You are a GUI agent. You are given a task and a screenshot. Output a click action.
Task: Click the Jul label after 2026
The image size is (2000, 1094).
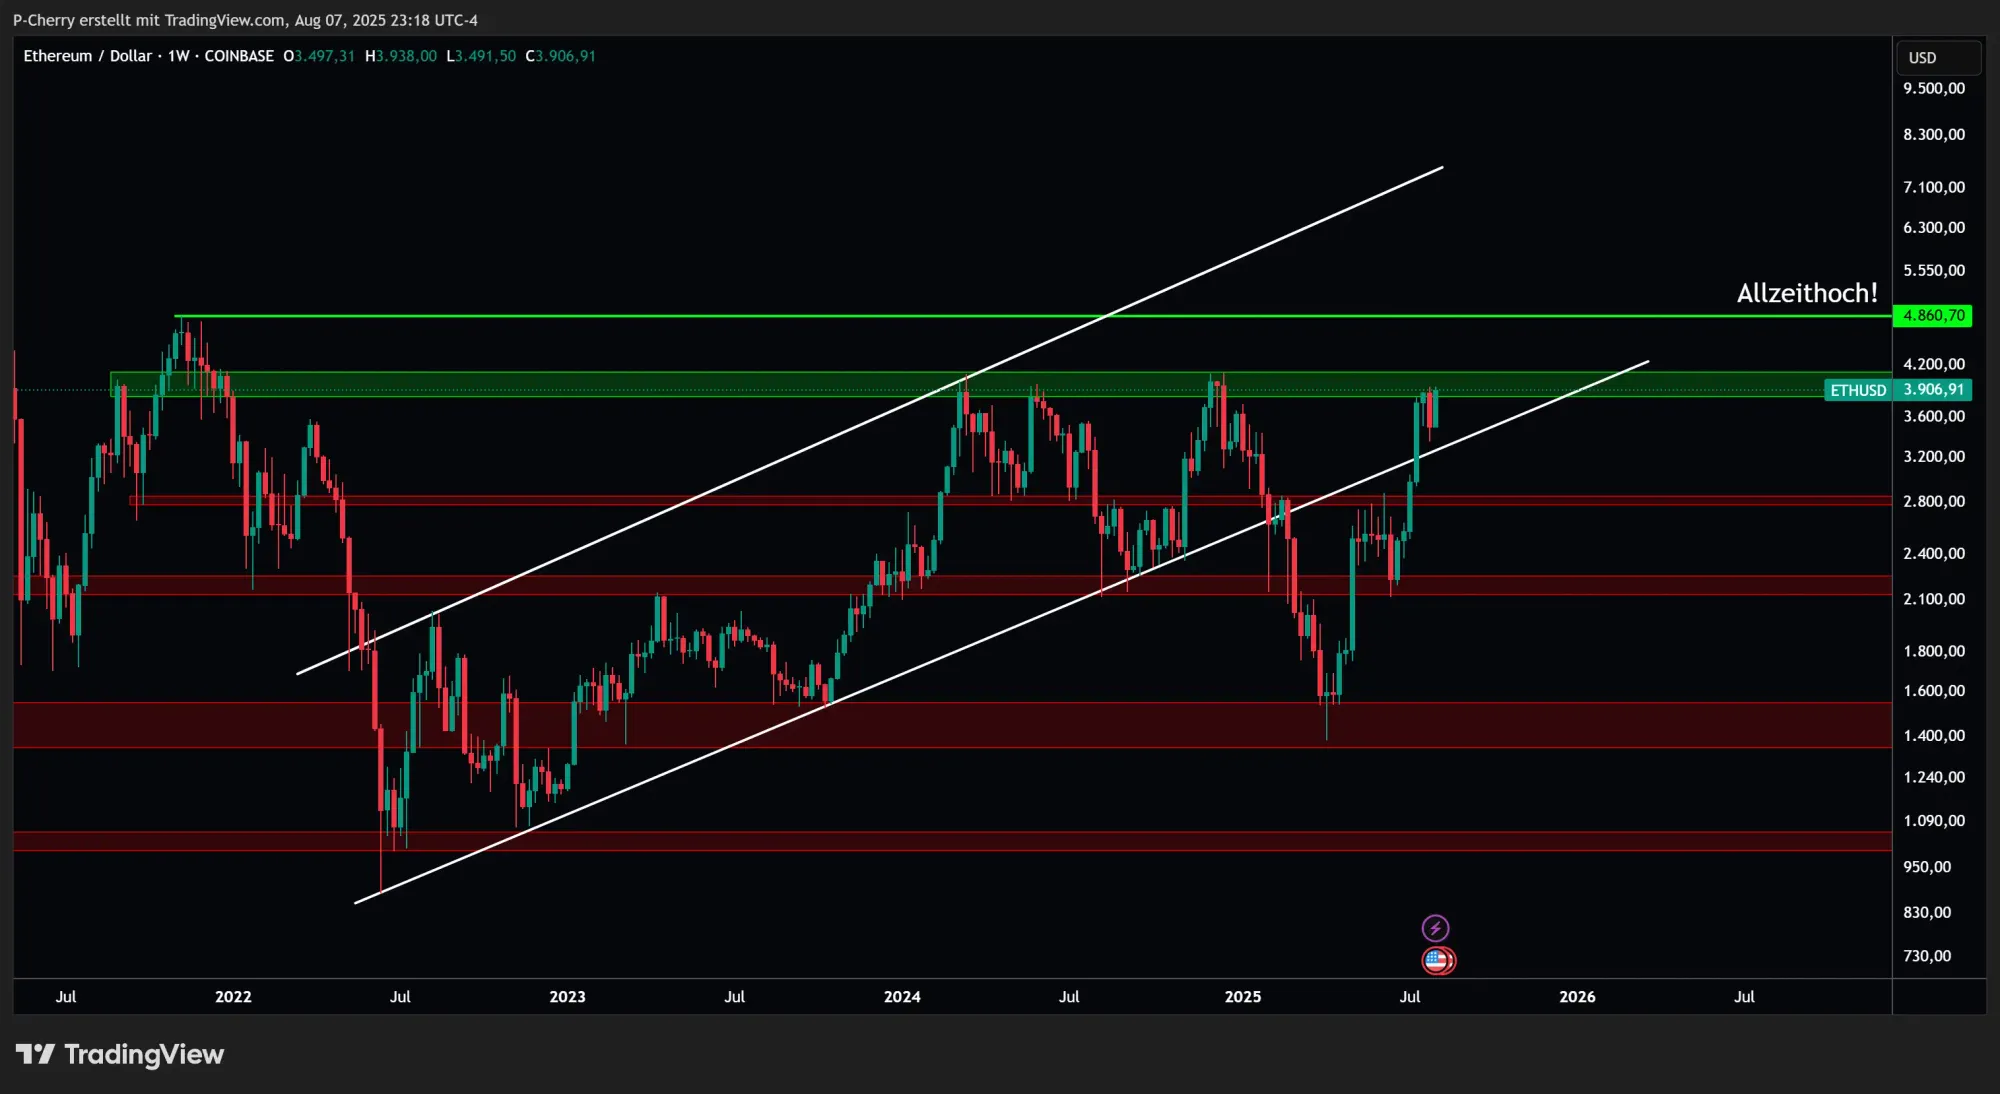(1744, 997)
